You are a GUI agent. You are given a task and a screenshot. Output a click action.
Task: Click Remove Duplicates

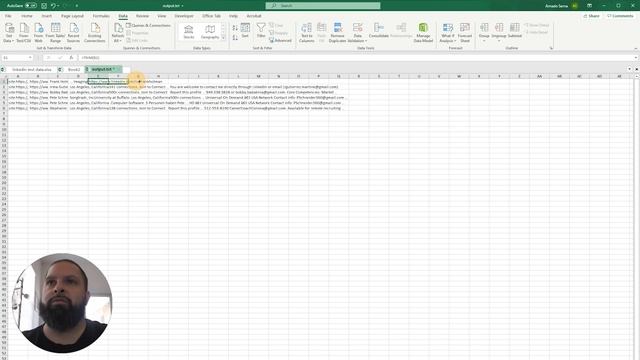[x=338, y=33]
